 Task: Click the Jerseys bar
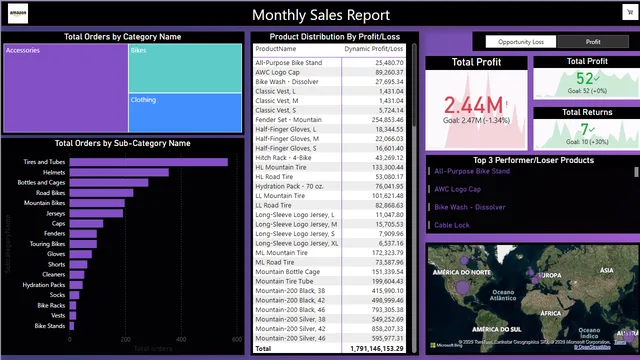click(x=96, y=213)
